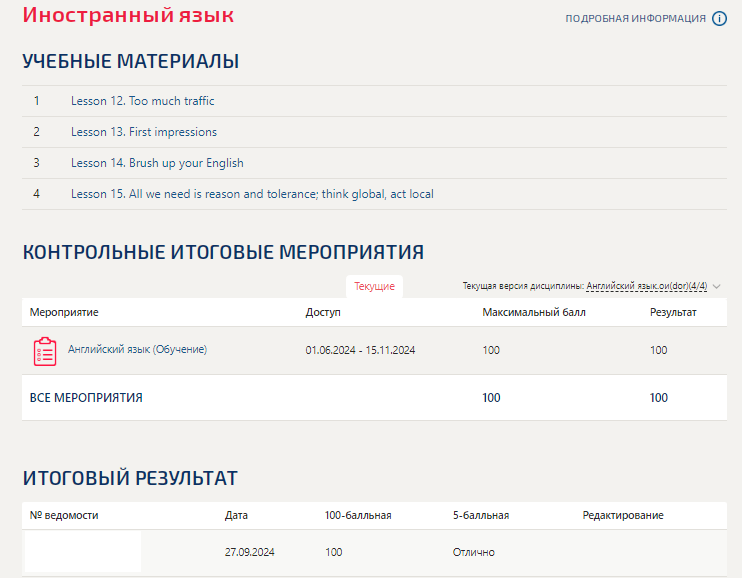The height and width of the screenshot is (578, 742).
Task: Click the Максимальный балл column header
Action: coord(533,312)
